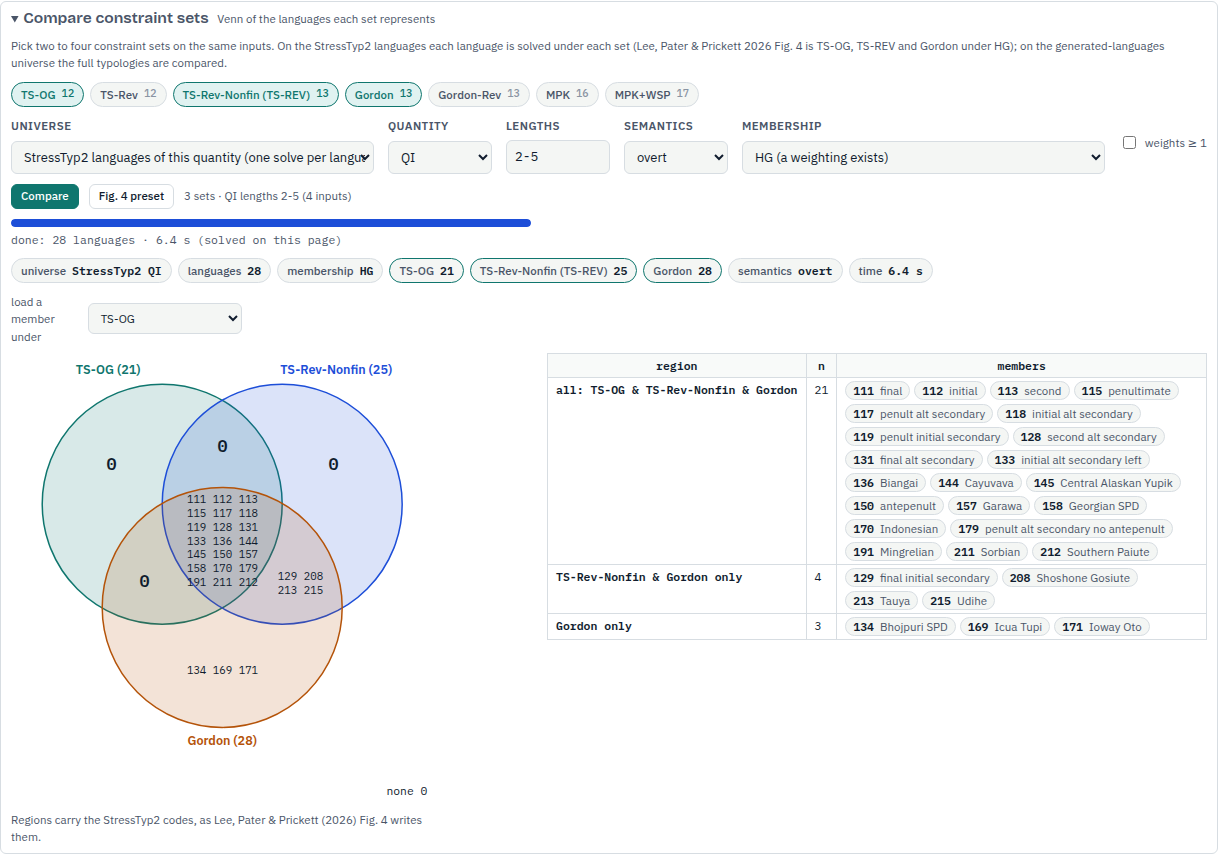Select member 157 Garawa
Image resolution: width=1218 pixels, height=855 pixels.
point(989,506)
